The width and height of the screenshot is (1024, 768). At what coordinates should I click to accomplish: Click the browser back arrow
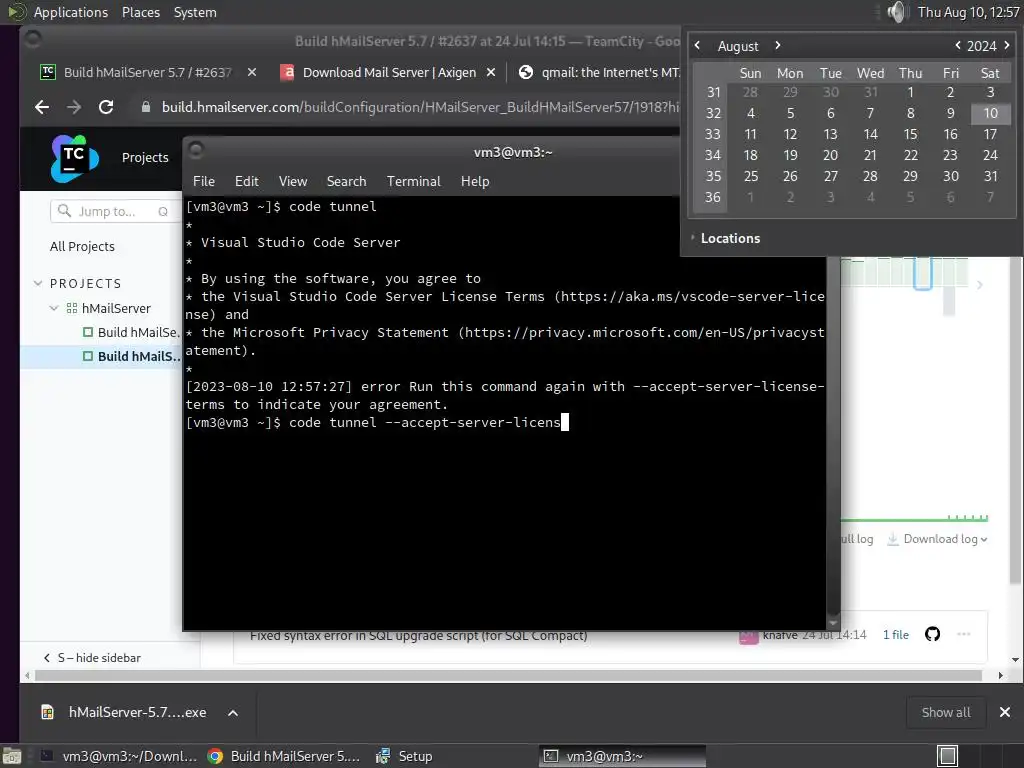point(42,107)
